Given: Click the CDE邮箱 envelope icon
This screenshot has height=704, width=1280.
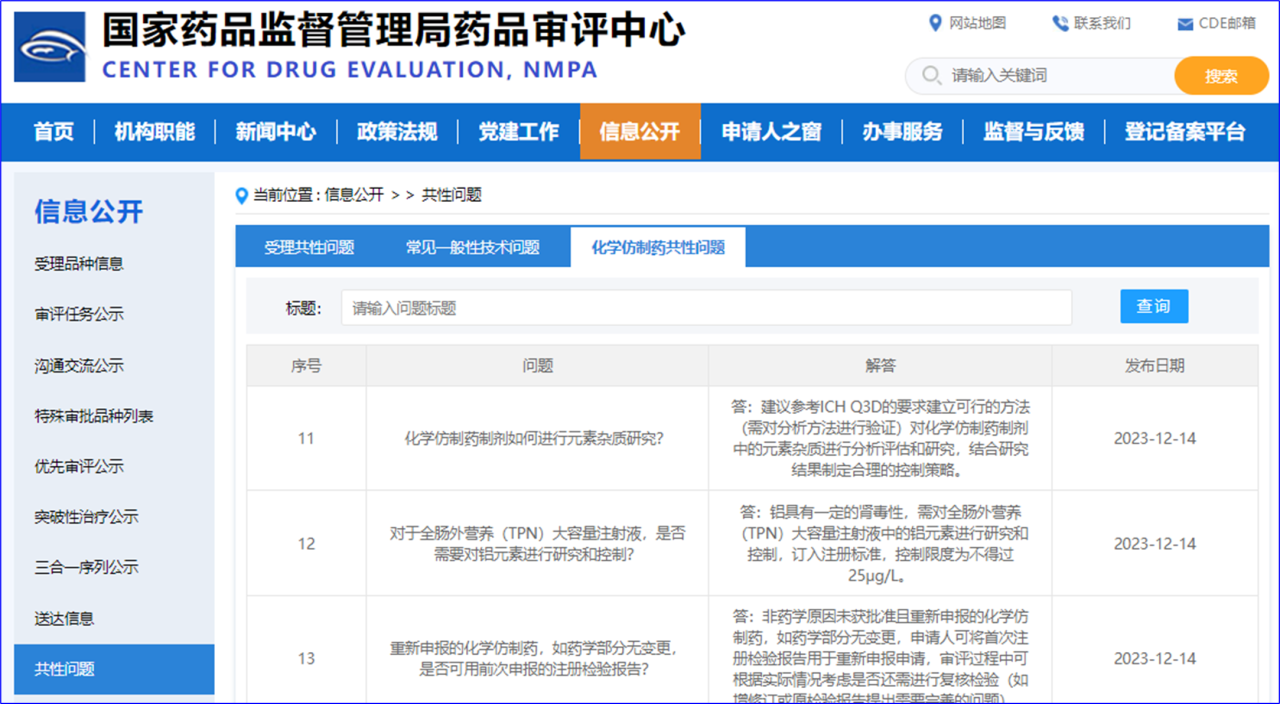Looking at the screenshot, I should (1185, 24).
